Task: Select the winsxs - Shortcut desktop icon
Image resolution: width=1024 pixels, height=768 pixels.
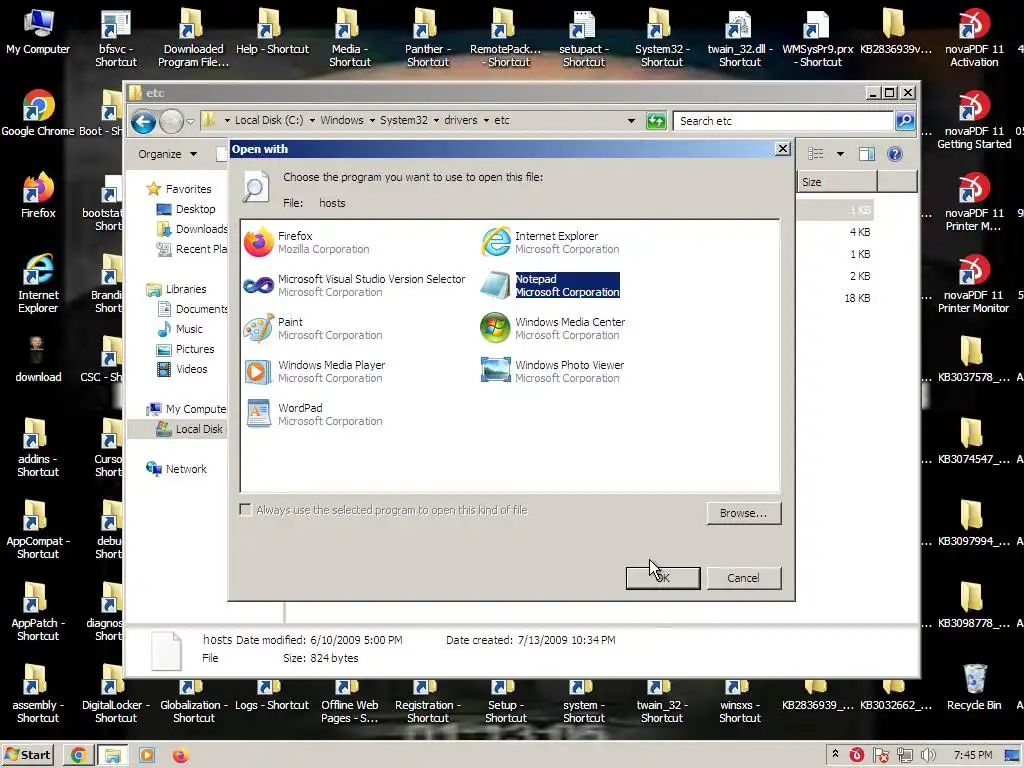Action: pyautogui.click(x=740, y=702)
